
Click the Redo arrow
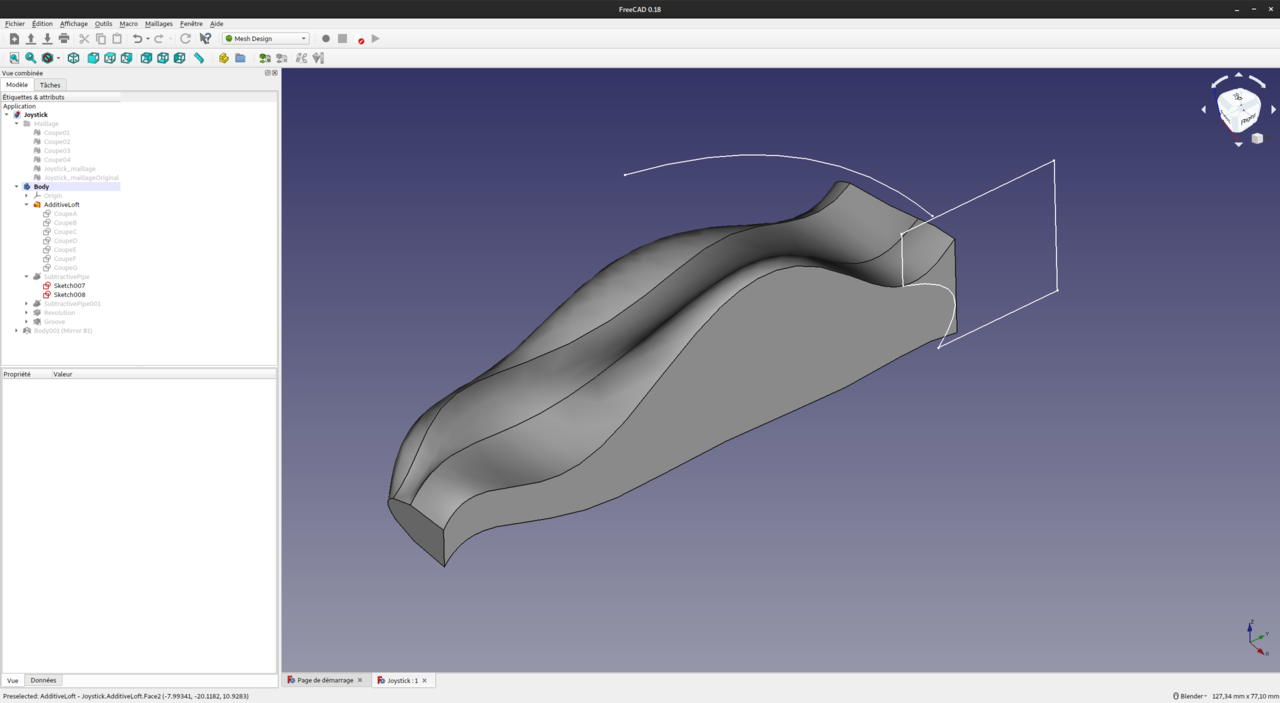[159, 39]
